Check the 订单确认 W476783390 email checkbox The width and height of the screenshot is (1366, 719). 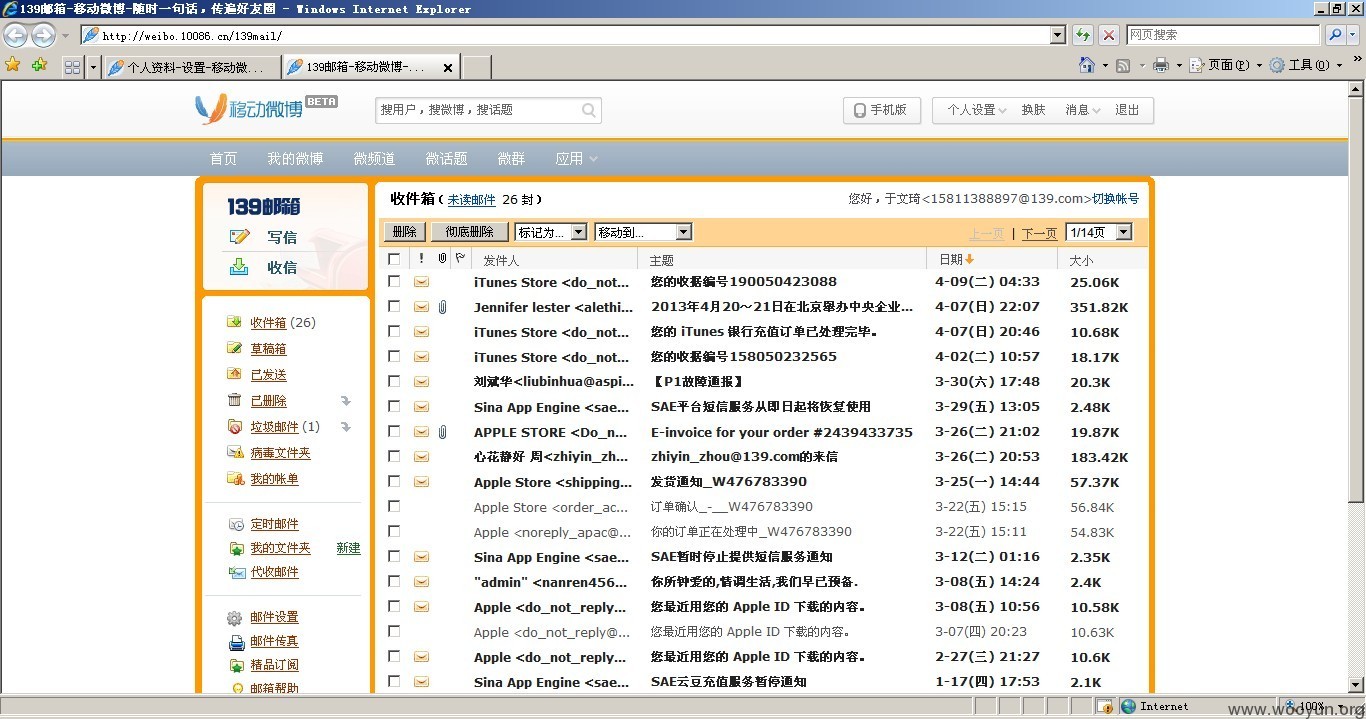[x=394, y=506]
